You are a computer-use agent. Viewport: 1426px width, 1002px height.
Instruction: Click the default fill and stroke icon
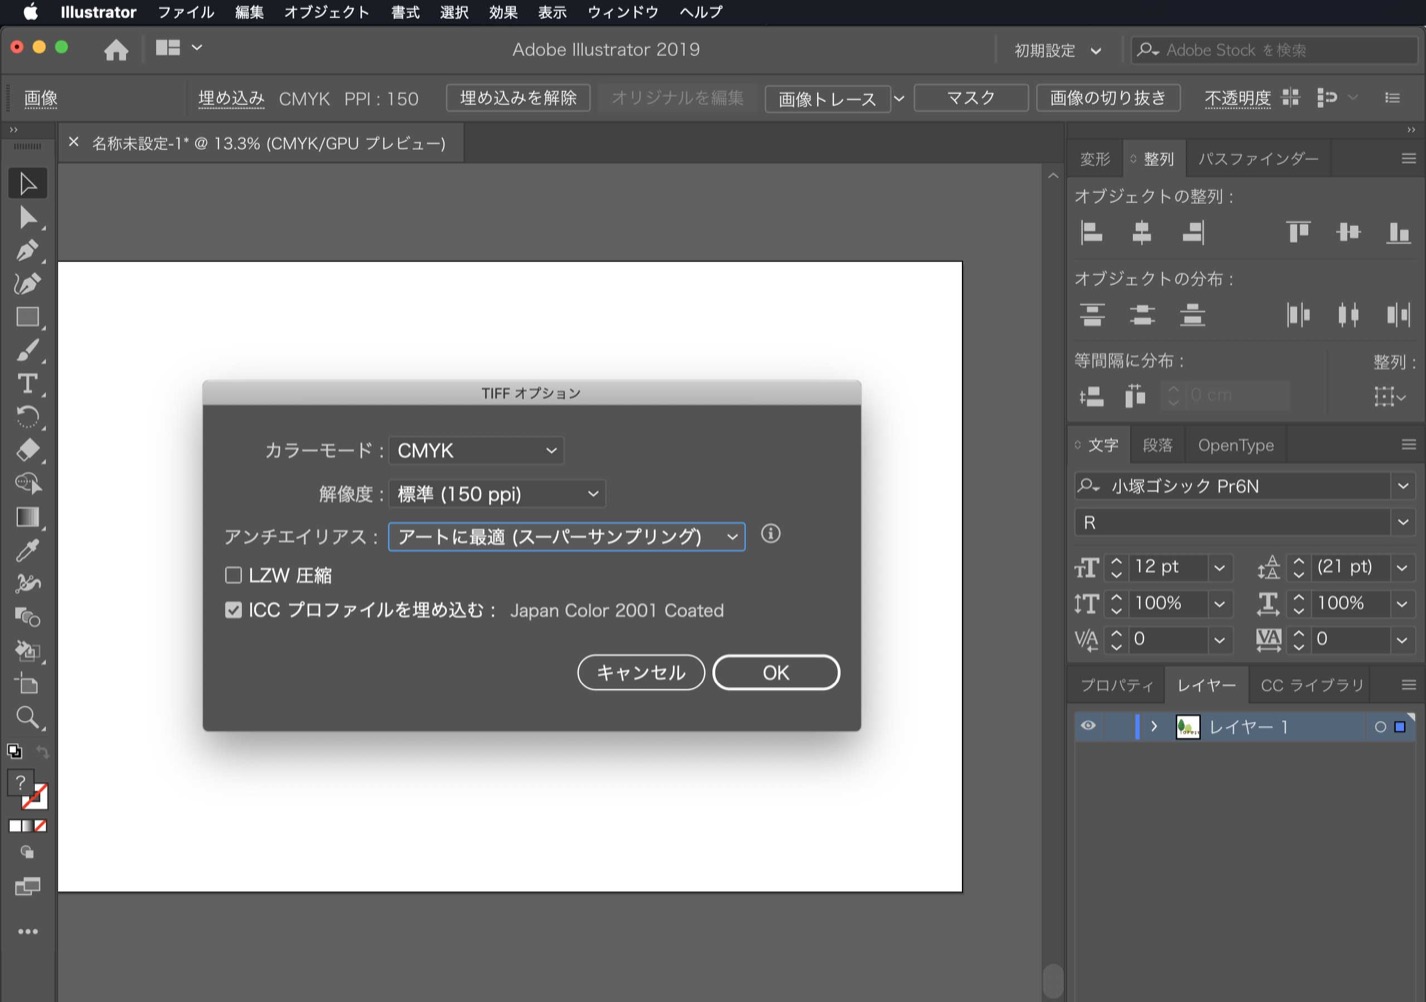pyautogui.click(x=14, y=751)
